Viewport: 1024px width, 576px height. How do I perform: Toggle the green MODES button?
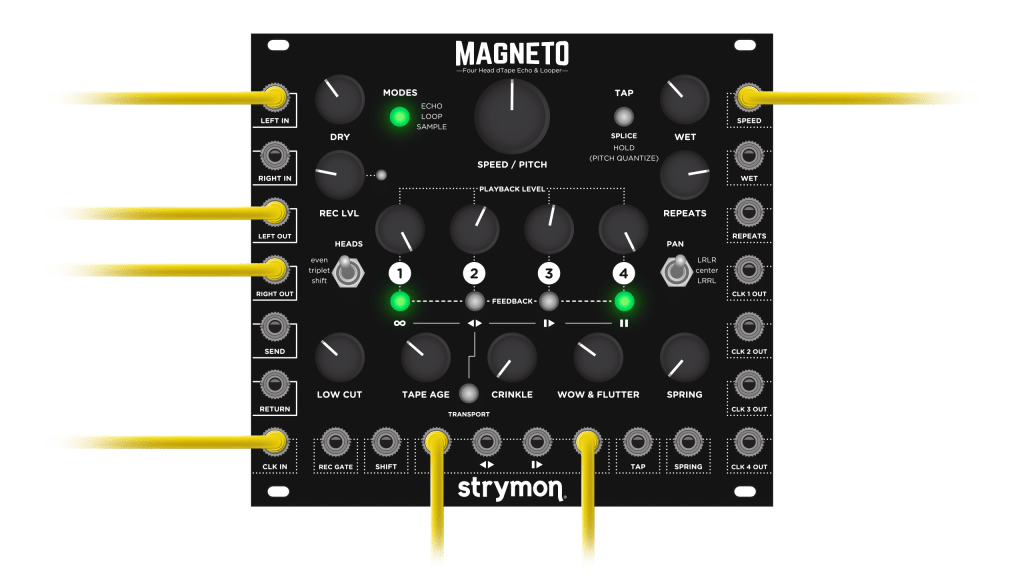(x=399, y=117)
